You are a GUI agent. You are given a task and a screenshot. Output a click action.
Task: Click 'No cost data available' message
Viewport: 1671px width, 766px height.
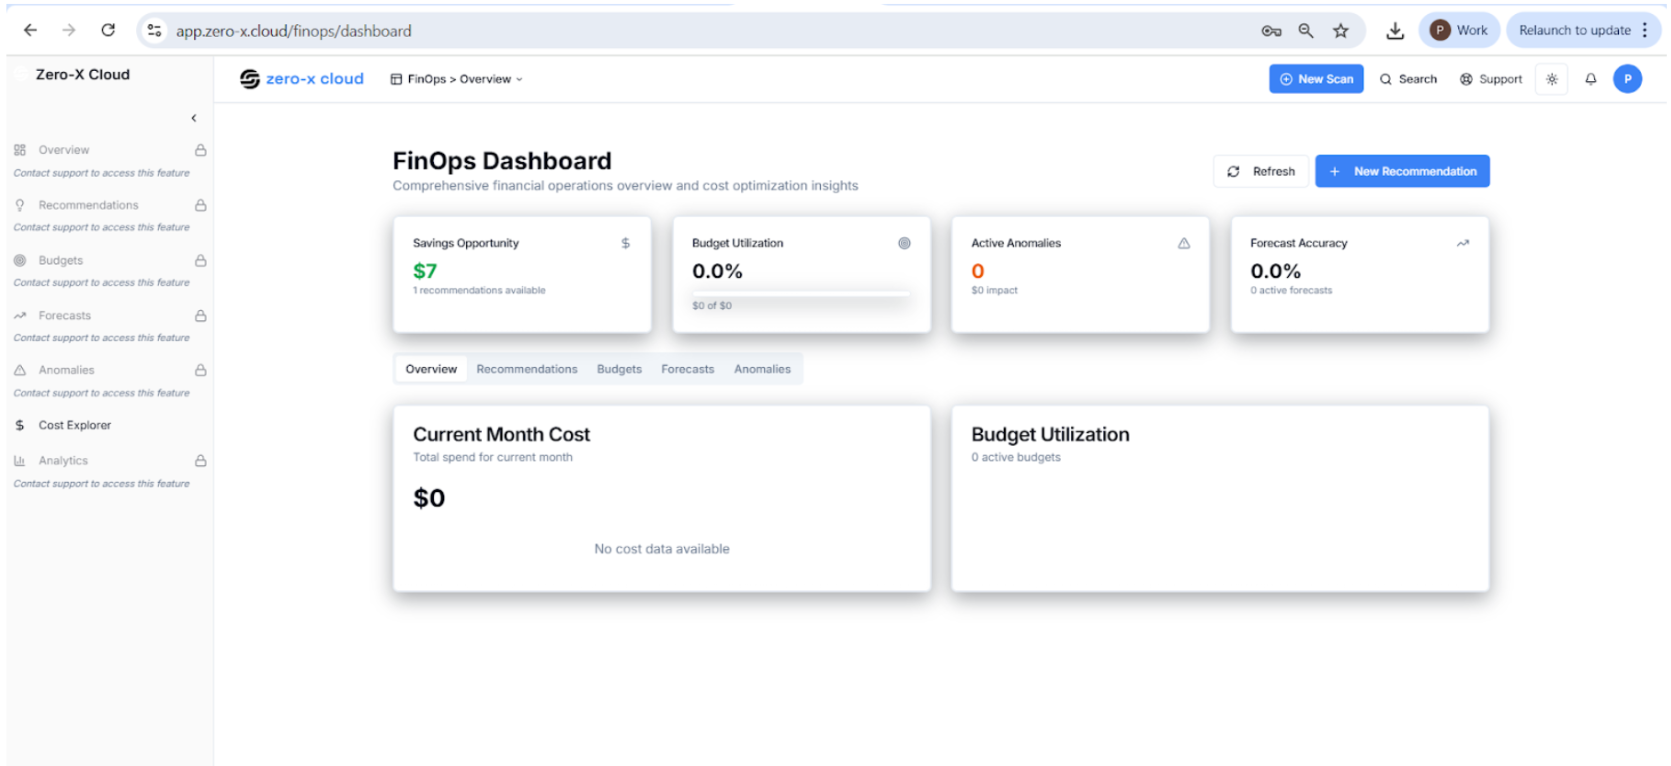pyautogui.click(x=662, y=549)
